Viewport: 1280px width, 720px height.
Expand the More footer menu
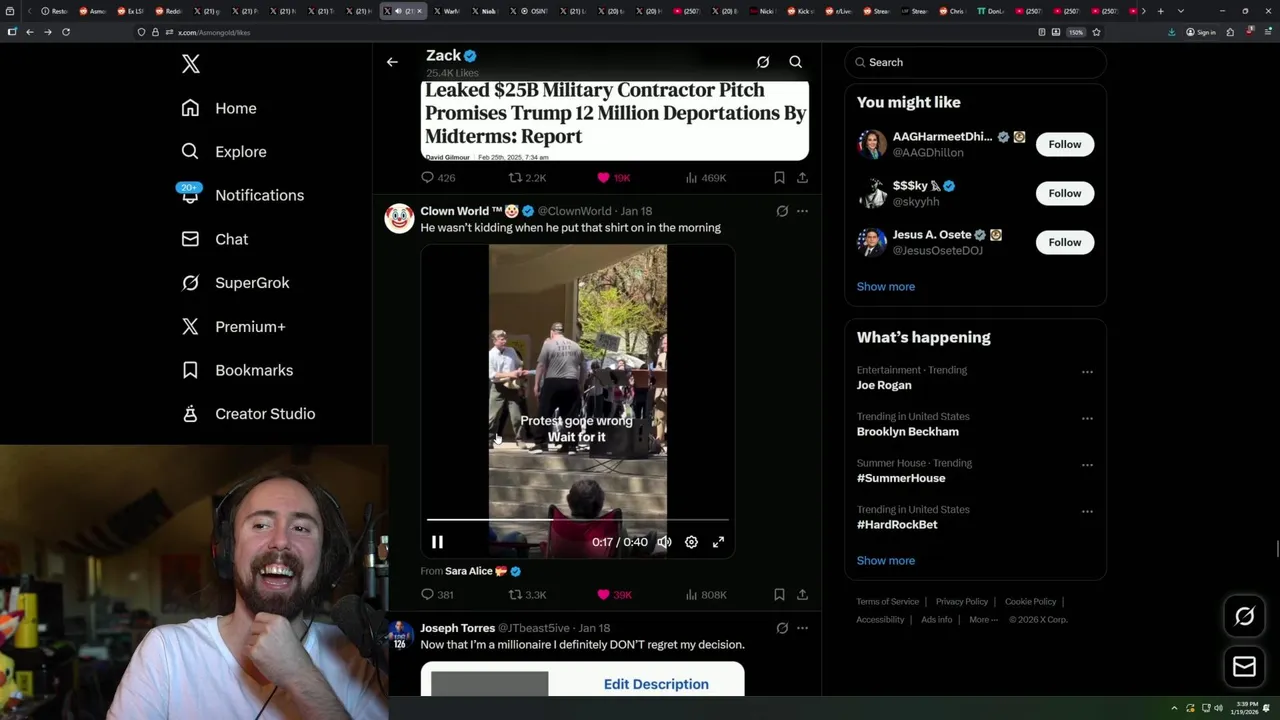[983, 620]
